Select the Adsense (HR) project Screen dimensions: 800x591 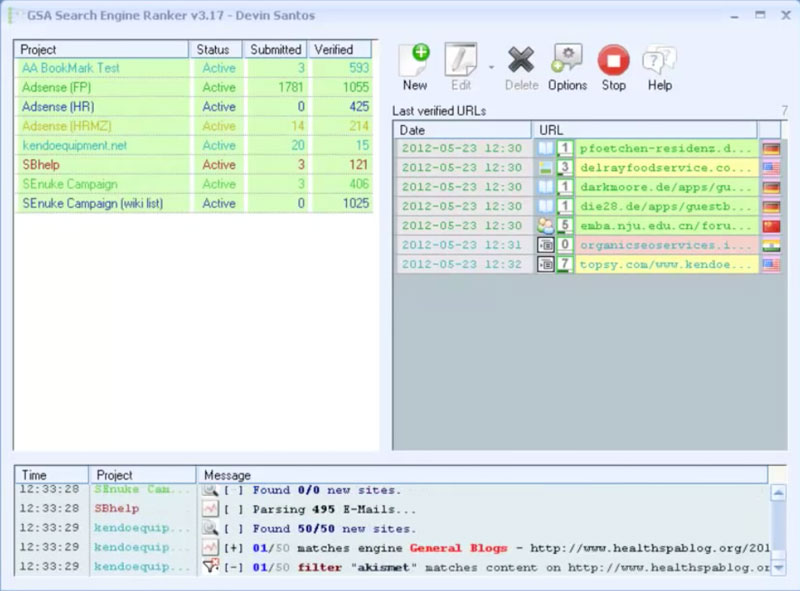tap(194, 107)
